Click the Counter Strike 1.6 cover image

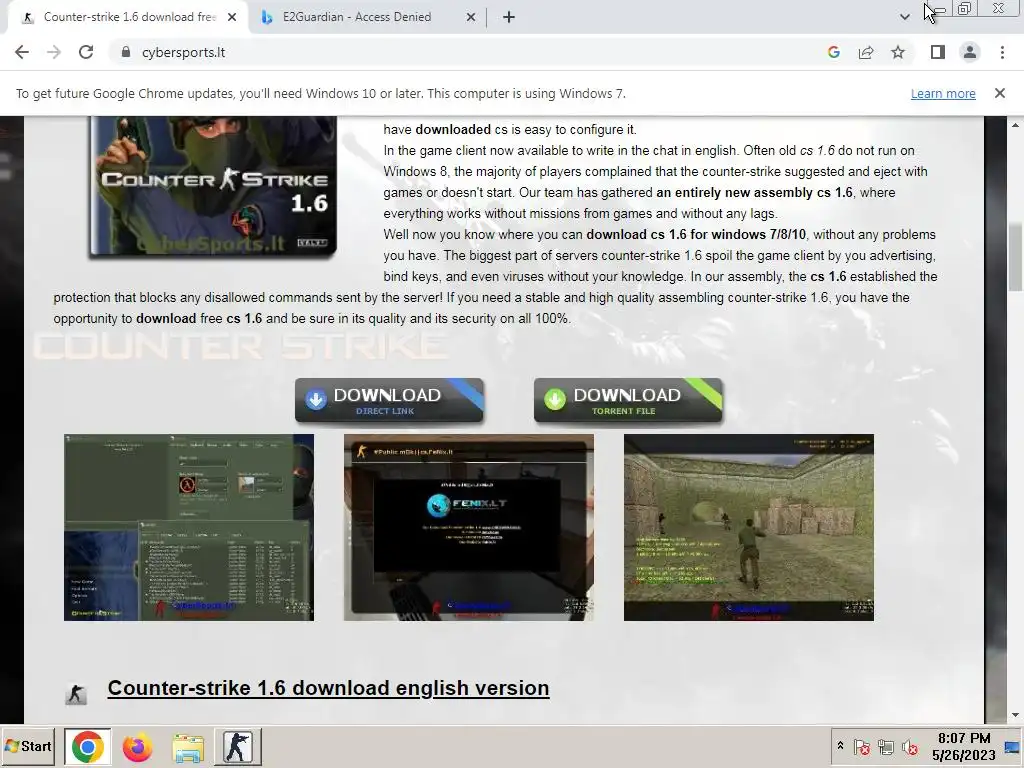[214, 185]
